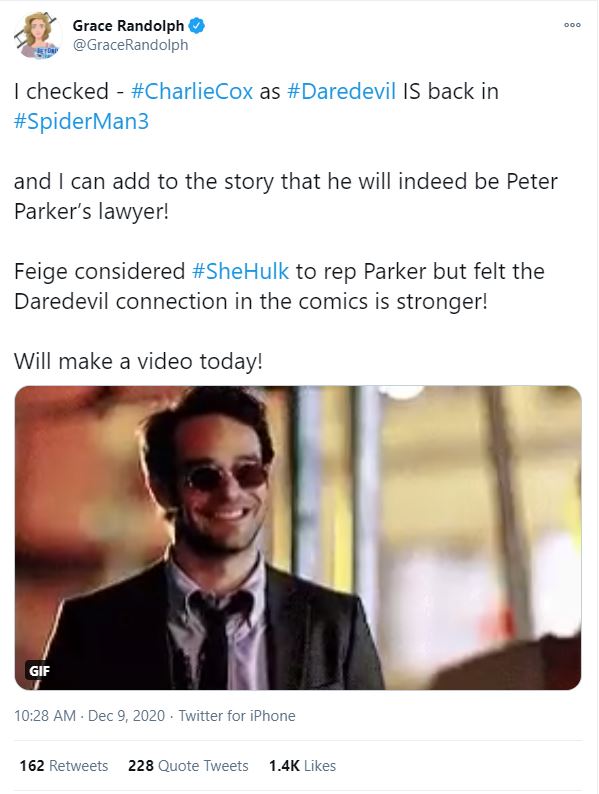Open the @GraceRandolph handle link
Screen dimensions: 599x794
tap(130, 45)
